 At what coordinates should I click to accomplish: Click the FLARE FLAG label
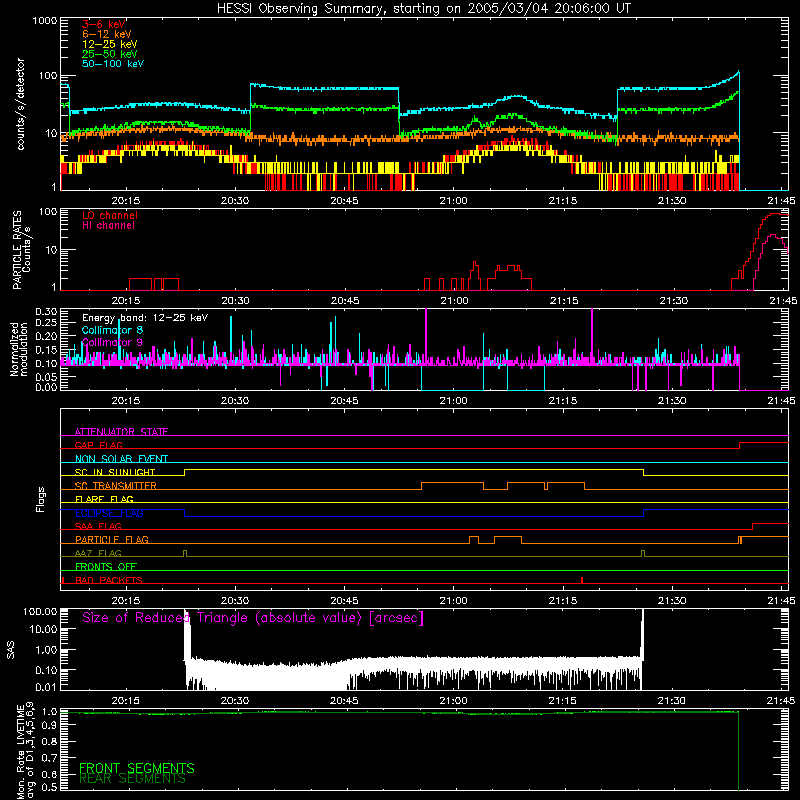coord(104,499)
